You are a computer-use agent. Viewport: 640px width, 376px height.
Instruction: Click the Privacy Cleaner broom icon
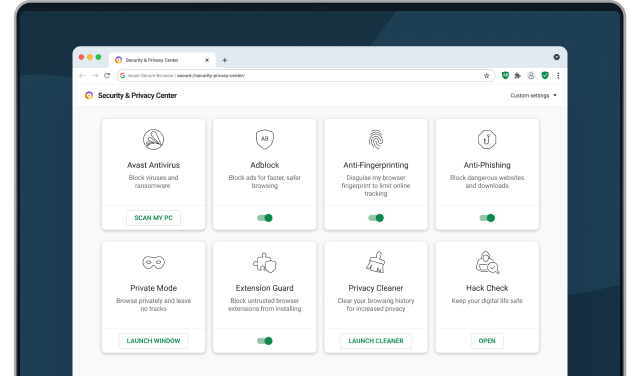[376, 262]
